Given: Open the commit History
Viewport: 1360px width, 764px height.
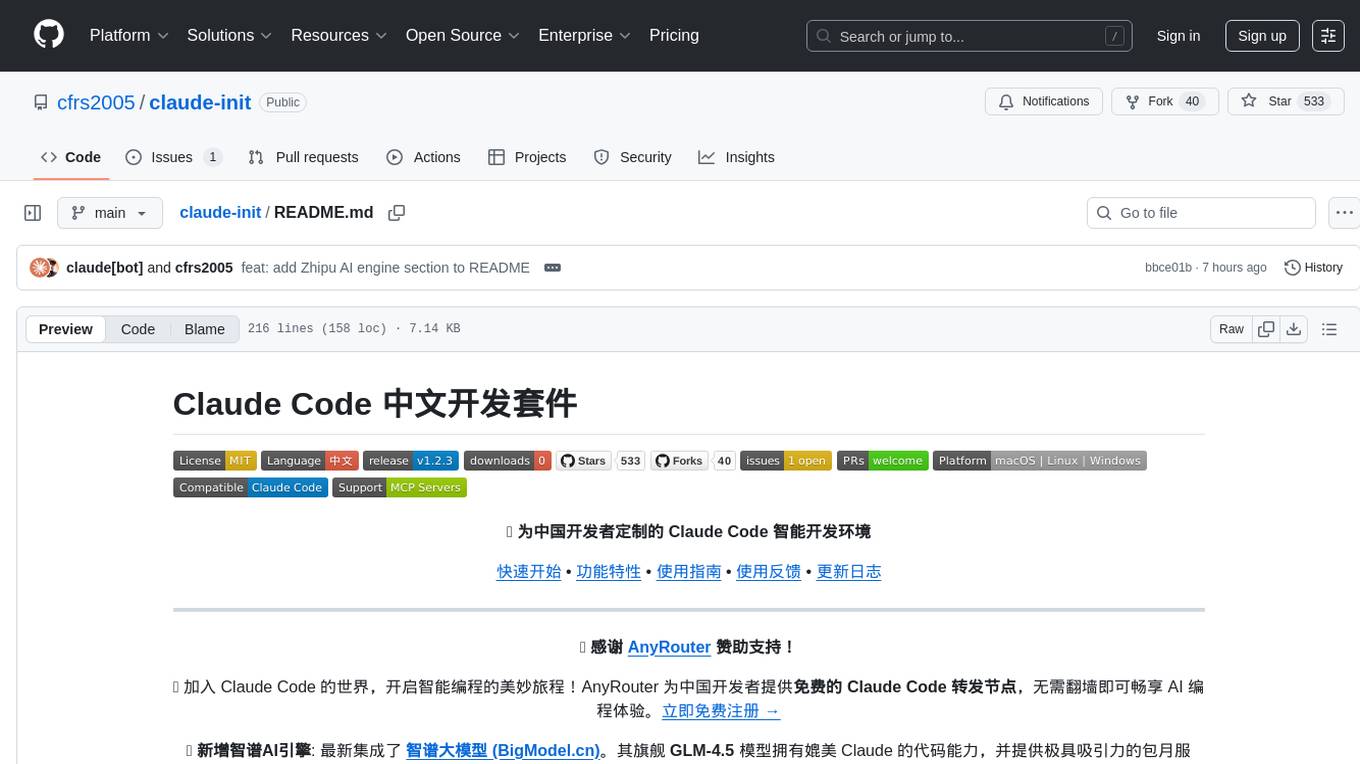Looking at the screenshot, I should [x=1313, y=268].
